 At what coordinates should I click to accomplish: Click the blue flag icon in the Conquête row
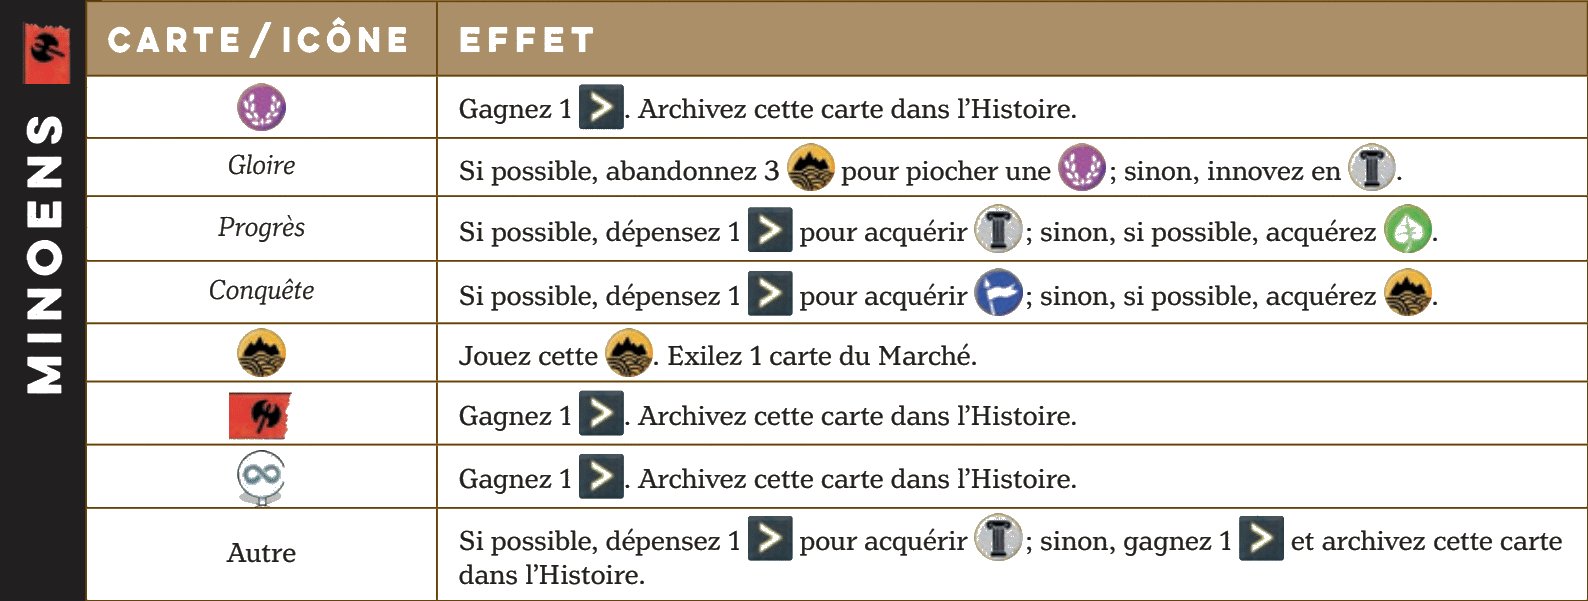998,294
